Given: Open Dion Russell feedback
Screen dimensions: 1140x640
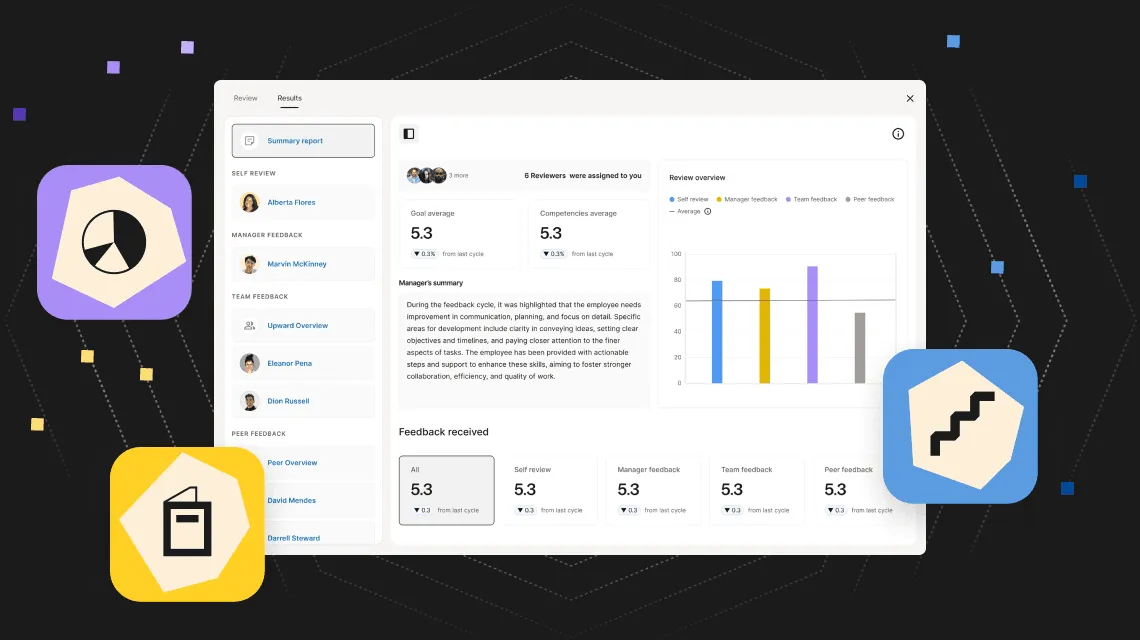Looking at the screenshot, I should click(303, 401).
